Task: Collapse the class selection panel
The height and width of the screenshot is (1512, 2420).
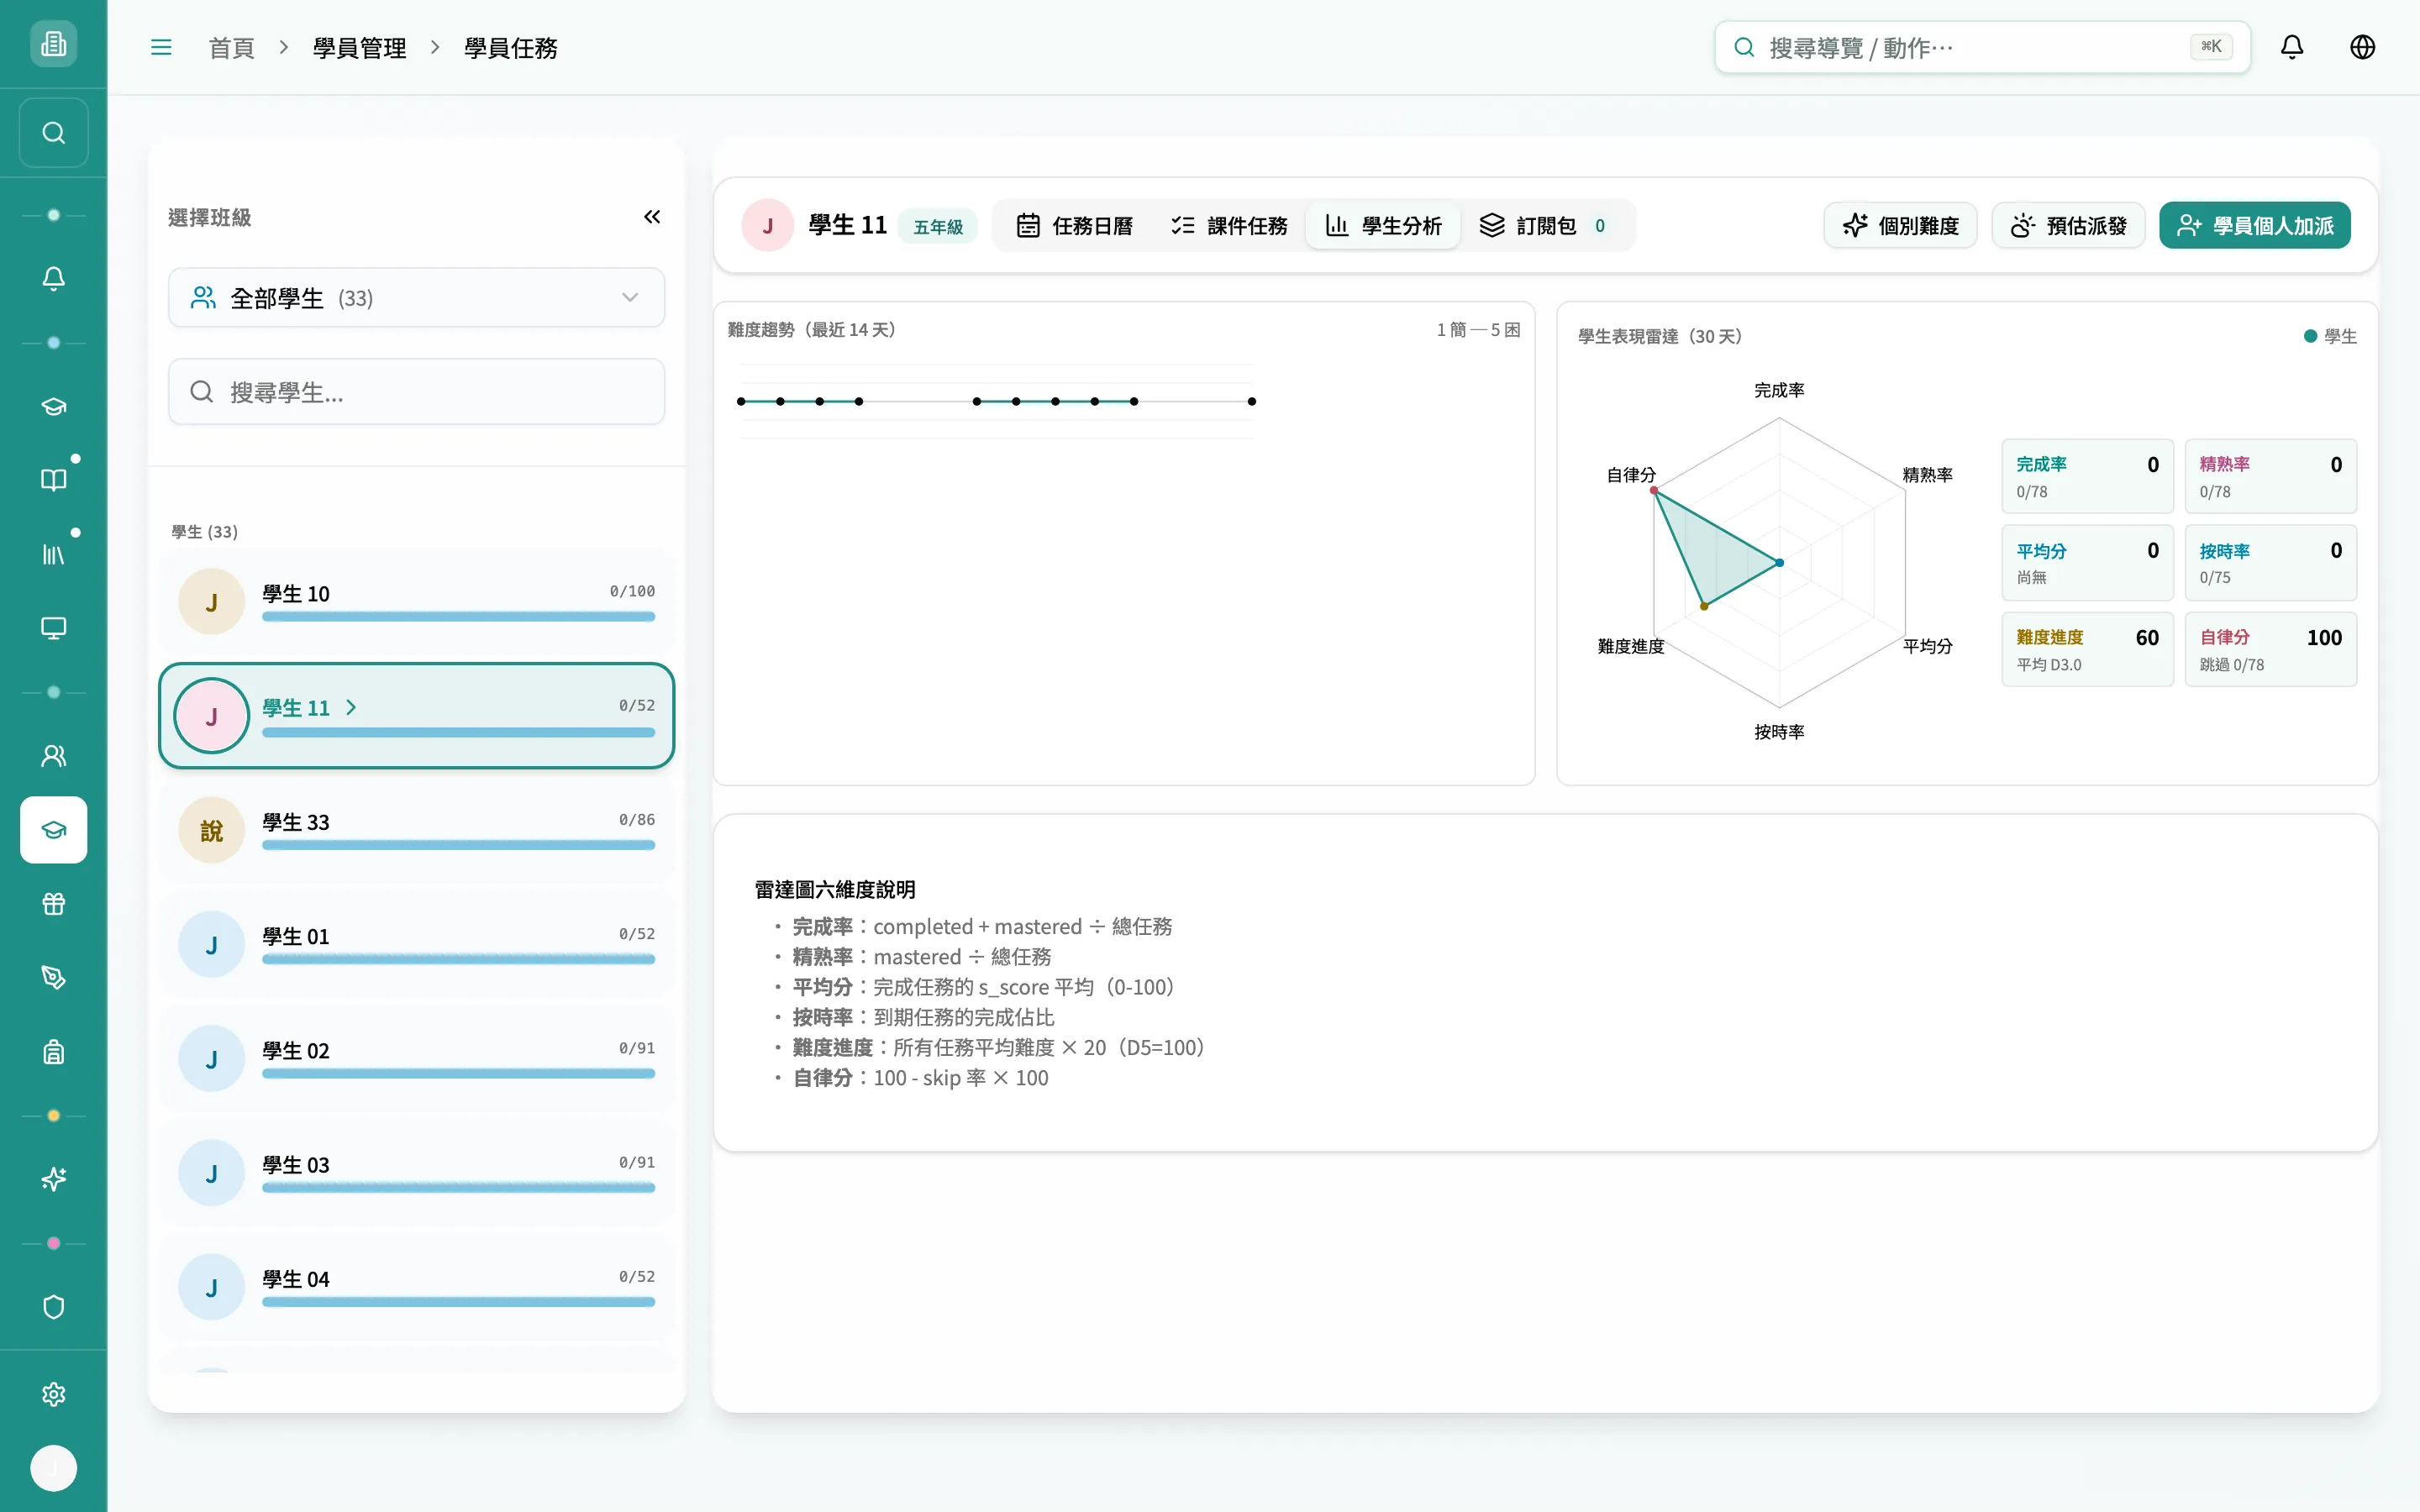Action: pos(652,217)
